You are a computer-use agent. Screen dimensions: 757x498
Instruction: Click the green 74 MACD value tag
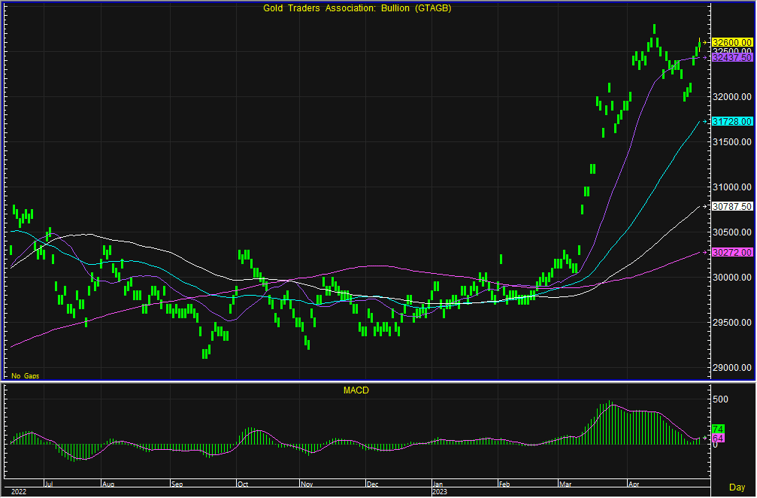click(717, 429)
